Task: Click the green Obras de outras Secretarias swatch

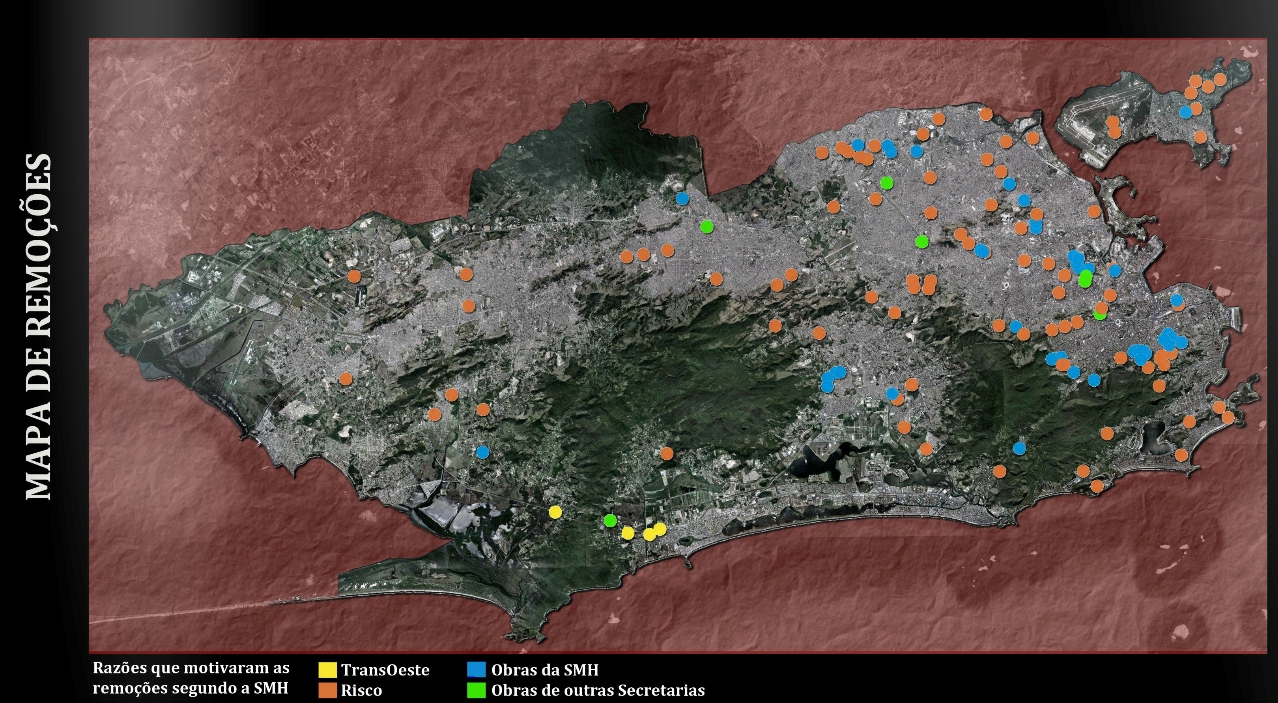Action: [x=478, y=689]
